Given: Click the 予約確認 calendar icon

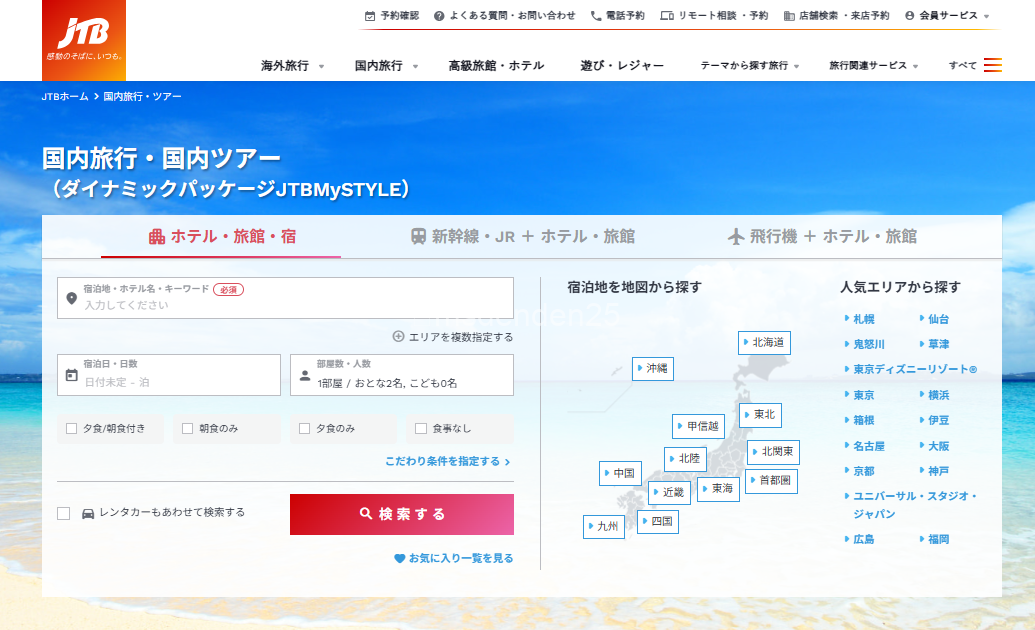Looking at the screenshot, I should click(370, 16).
